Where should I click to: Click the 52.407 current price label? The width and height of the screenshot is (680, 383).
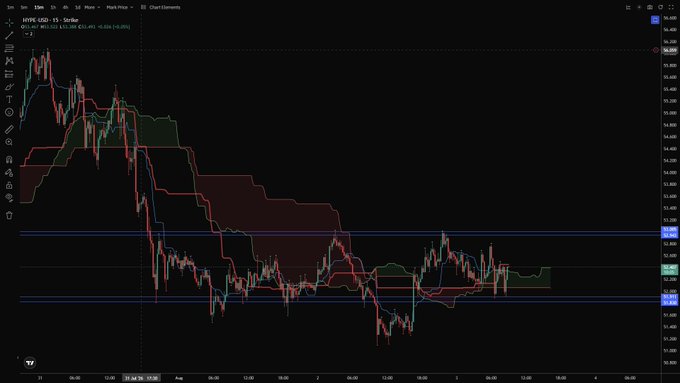[x=670, y=269]
